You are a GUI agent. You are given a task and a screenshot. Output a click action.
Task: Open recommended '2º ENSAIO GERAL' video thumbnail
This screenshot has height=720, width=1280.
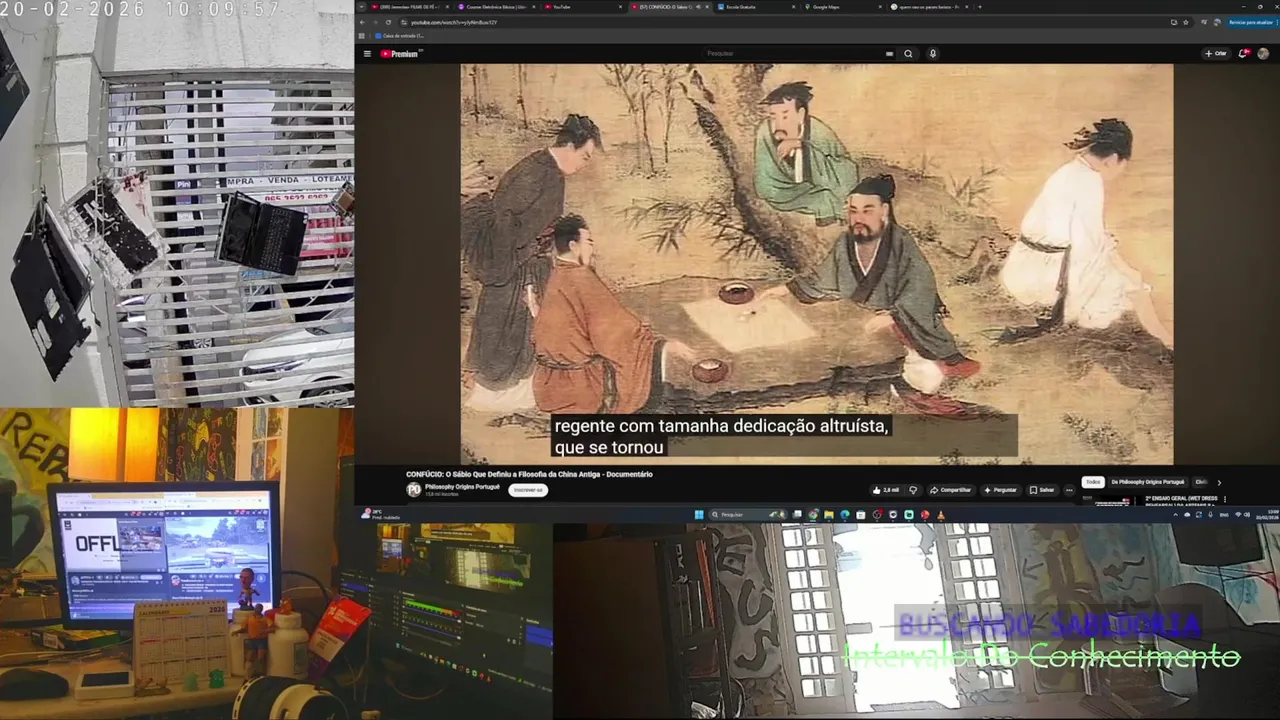click(x=1110, y=500)
